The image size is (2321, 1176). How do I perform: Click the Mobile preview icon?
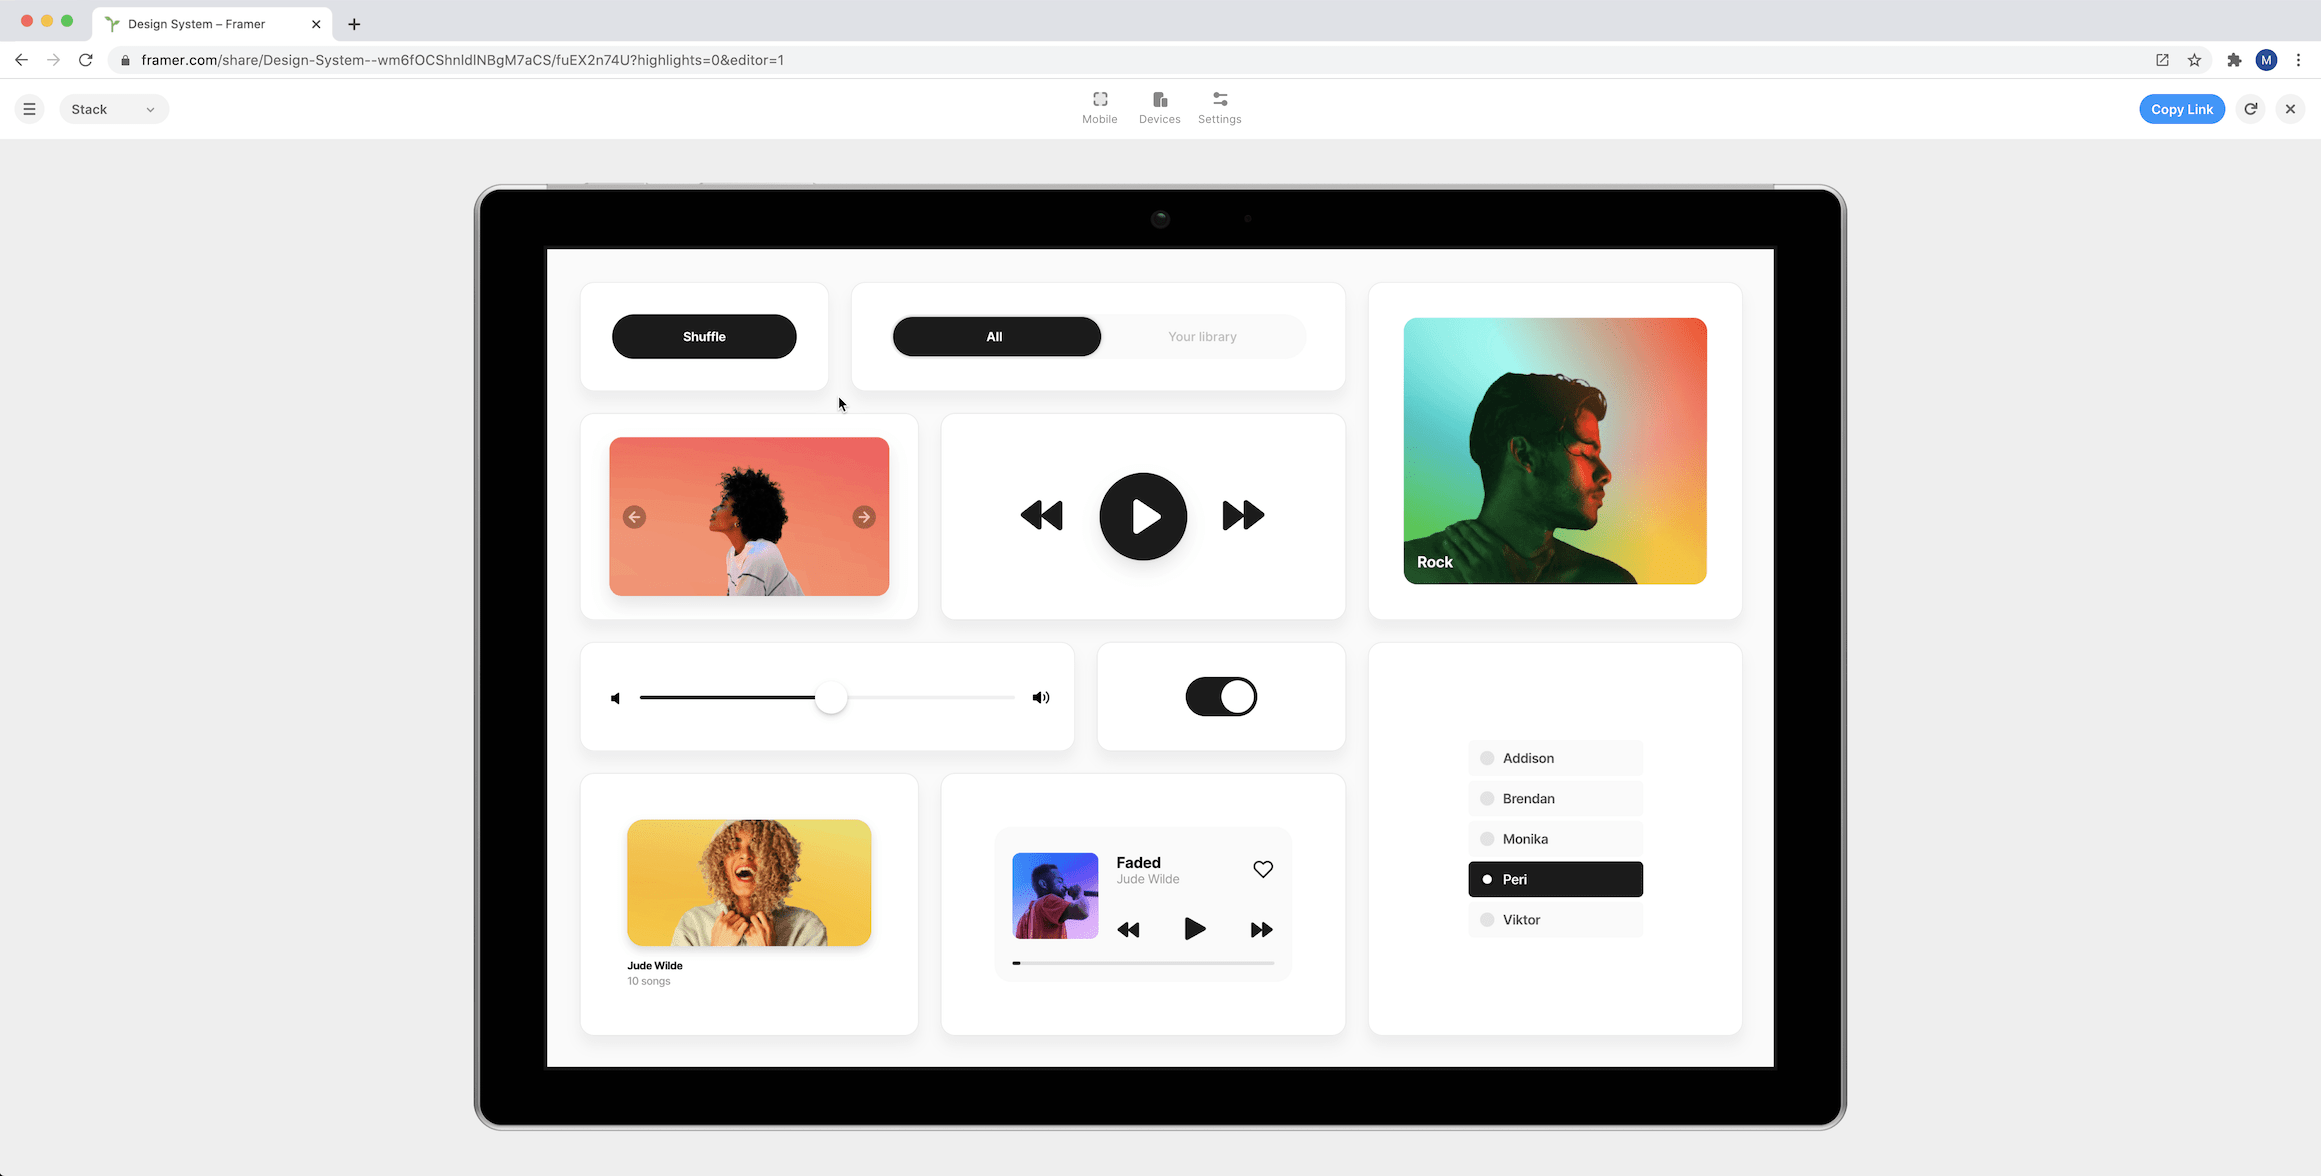(1099, 100)
